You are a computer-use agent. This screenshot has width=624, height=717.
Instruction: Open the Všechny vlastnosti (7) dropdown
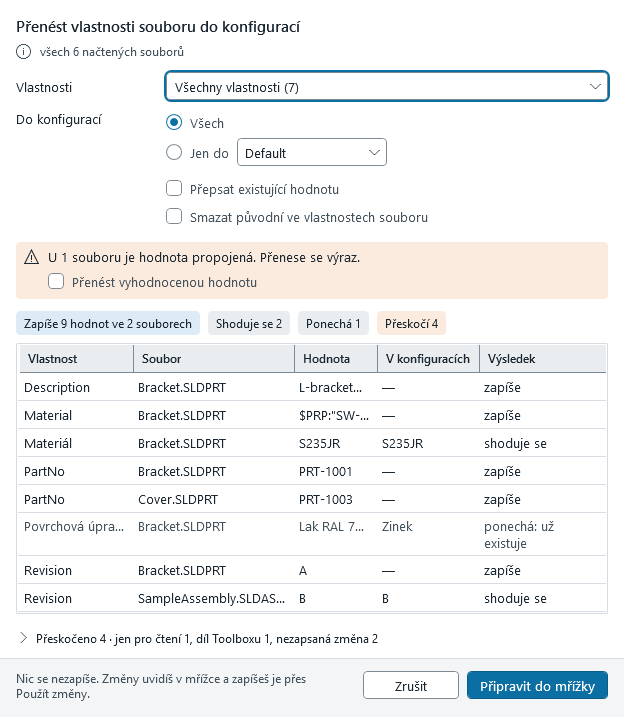[387, 86]
